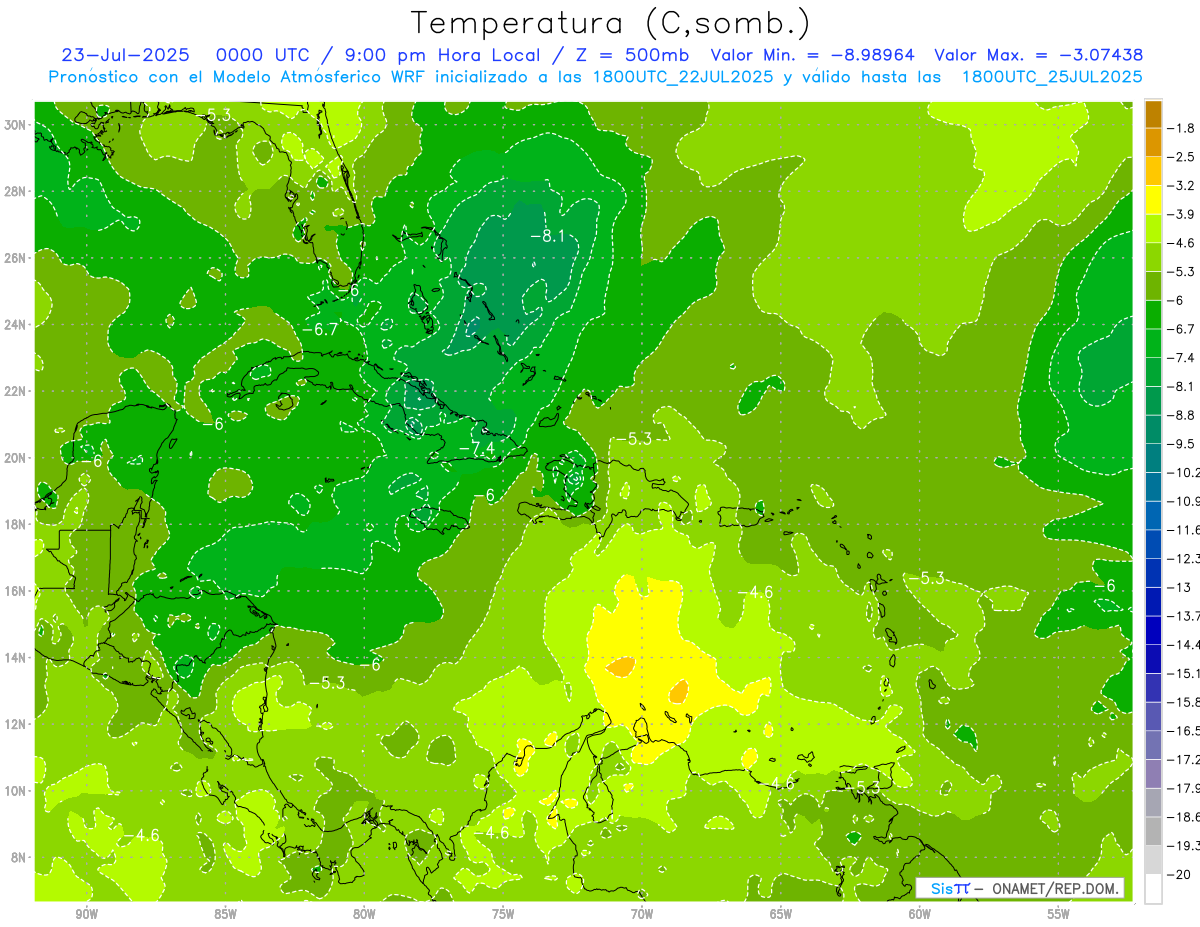The image size is (1200, 927).
Task: Click the -6.7 contour label on the map
Action: (321, 328)
